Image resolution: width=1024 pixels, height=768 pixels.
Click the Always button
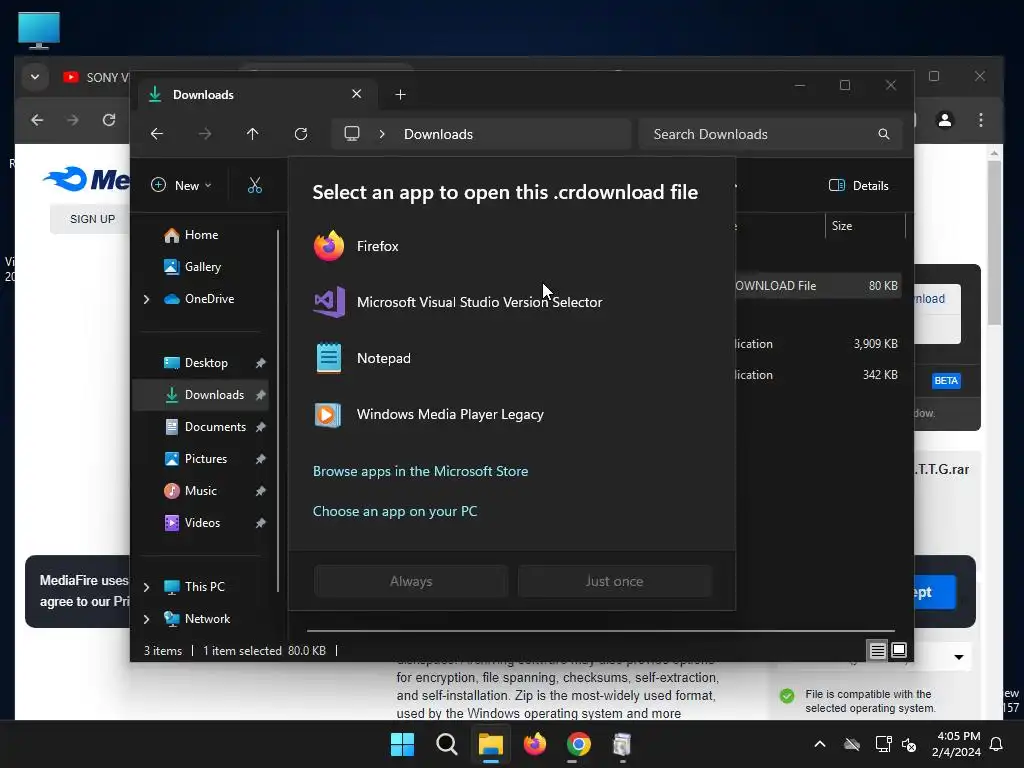click(x=411, y=581)
